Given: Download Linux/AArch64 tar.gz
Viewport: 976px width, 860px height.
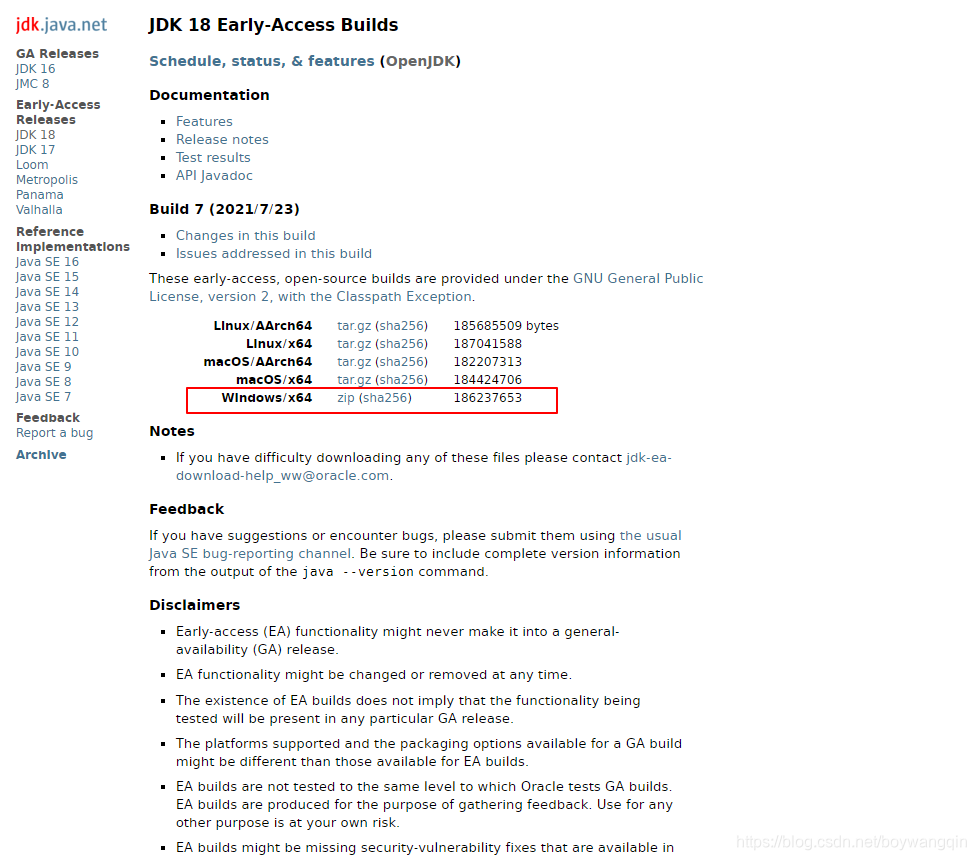Looking at the screenshot, I should click(354, 325).
